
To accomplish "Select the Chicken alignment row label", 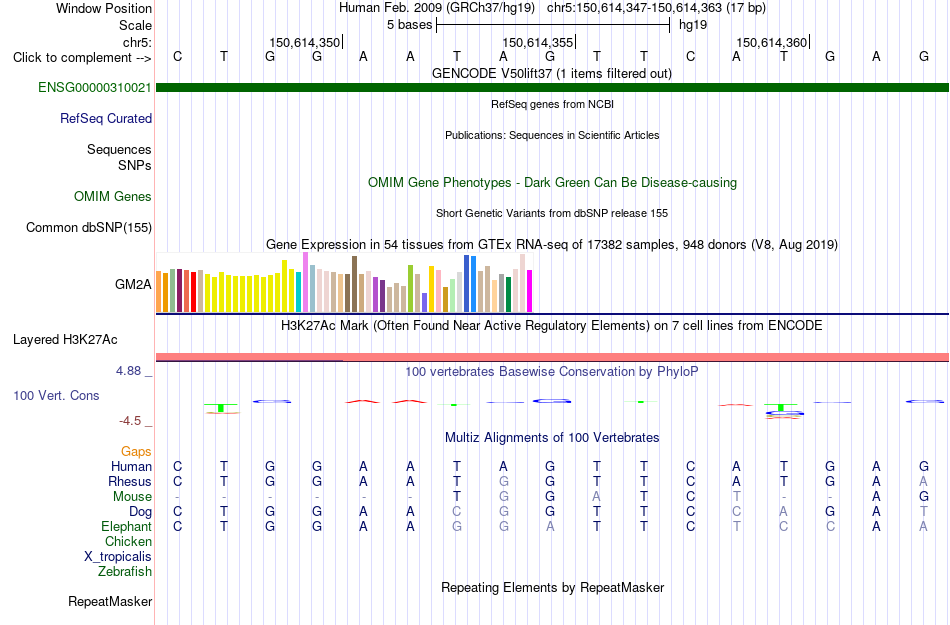I will click(128, 541).
